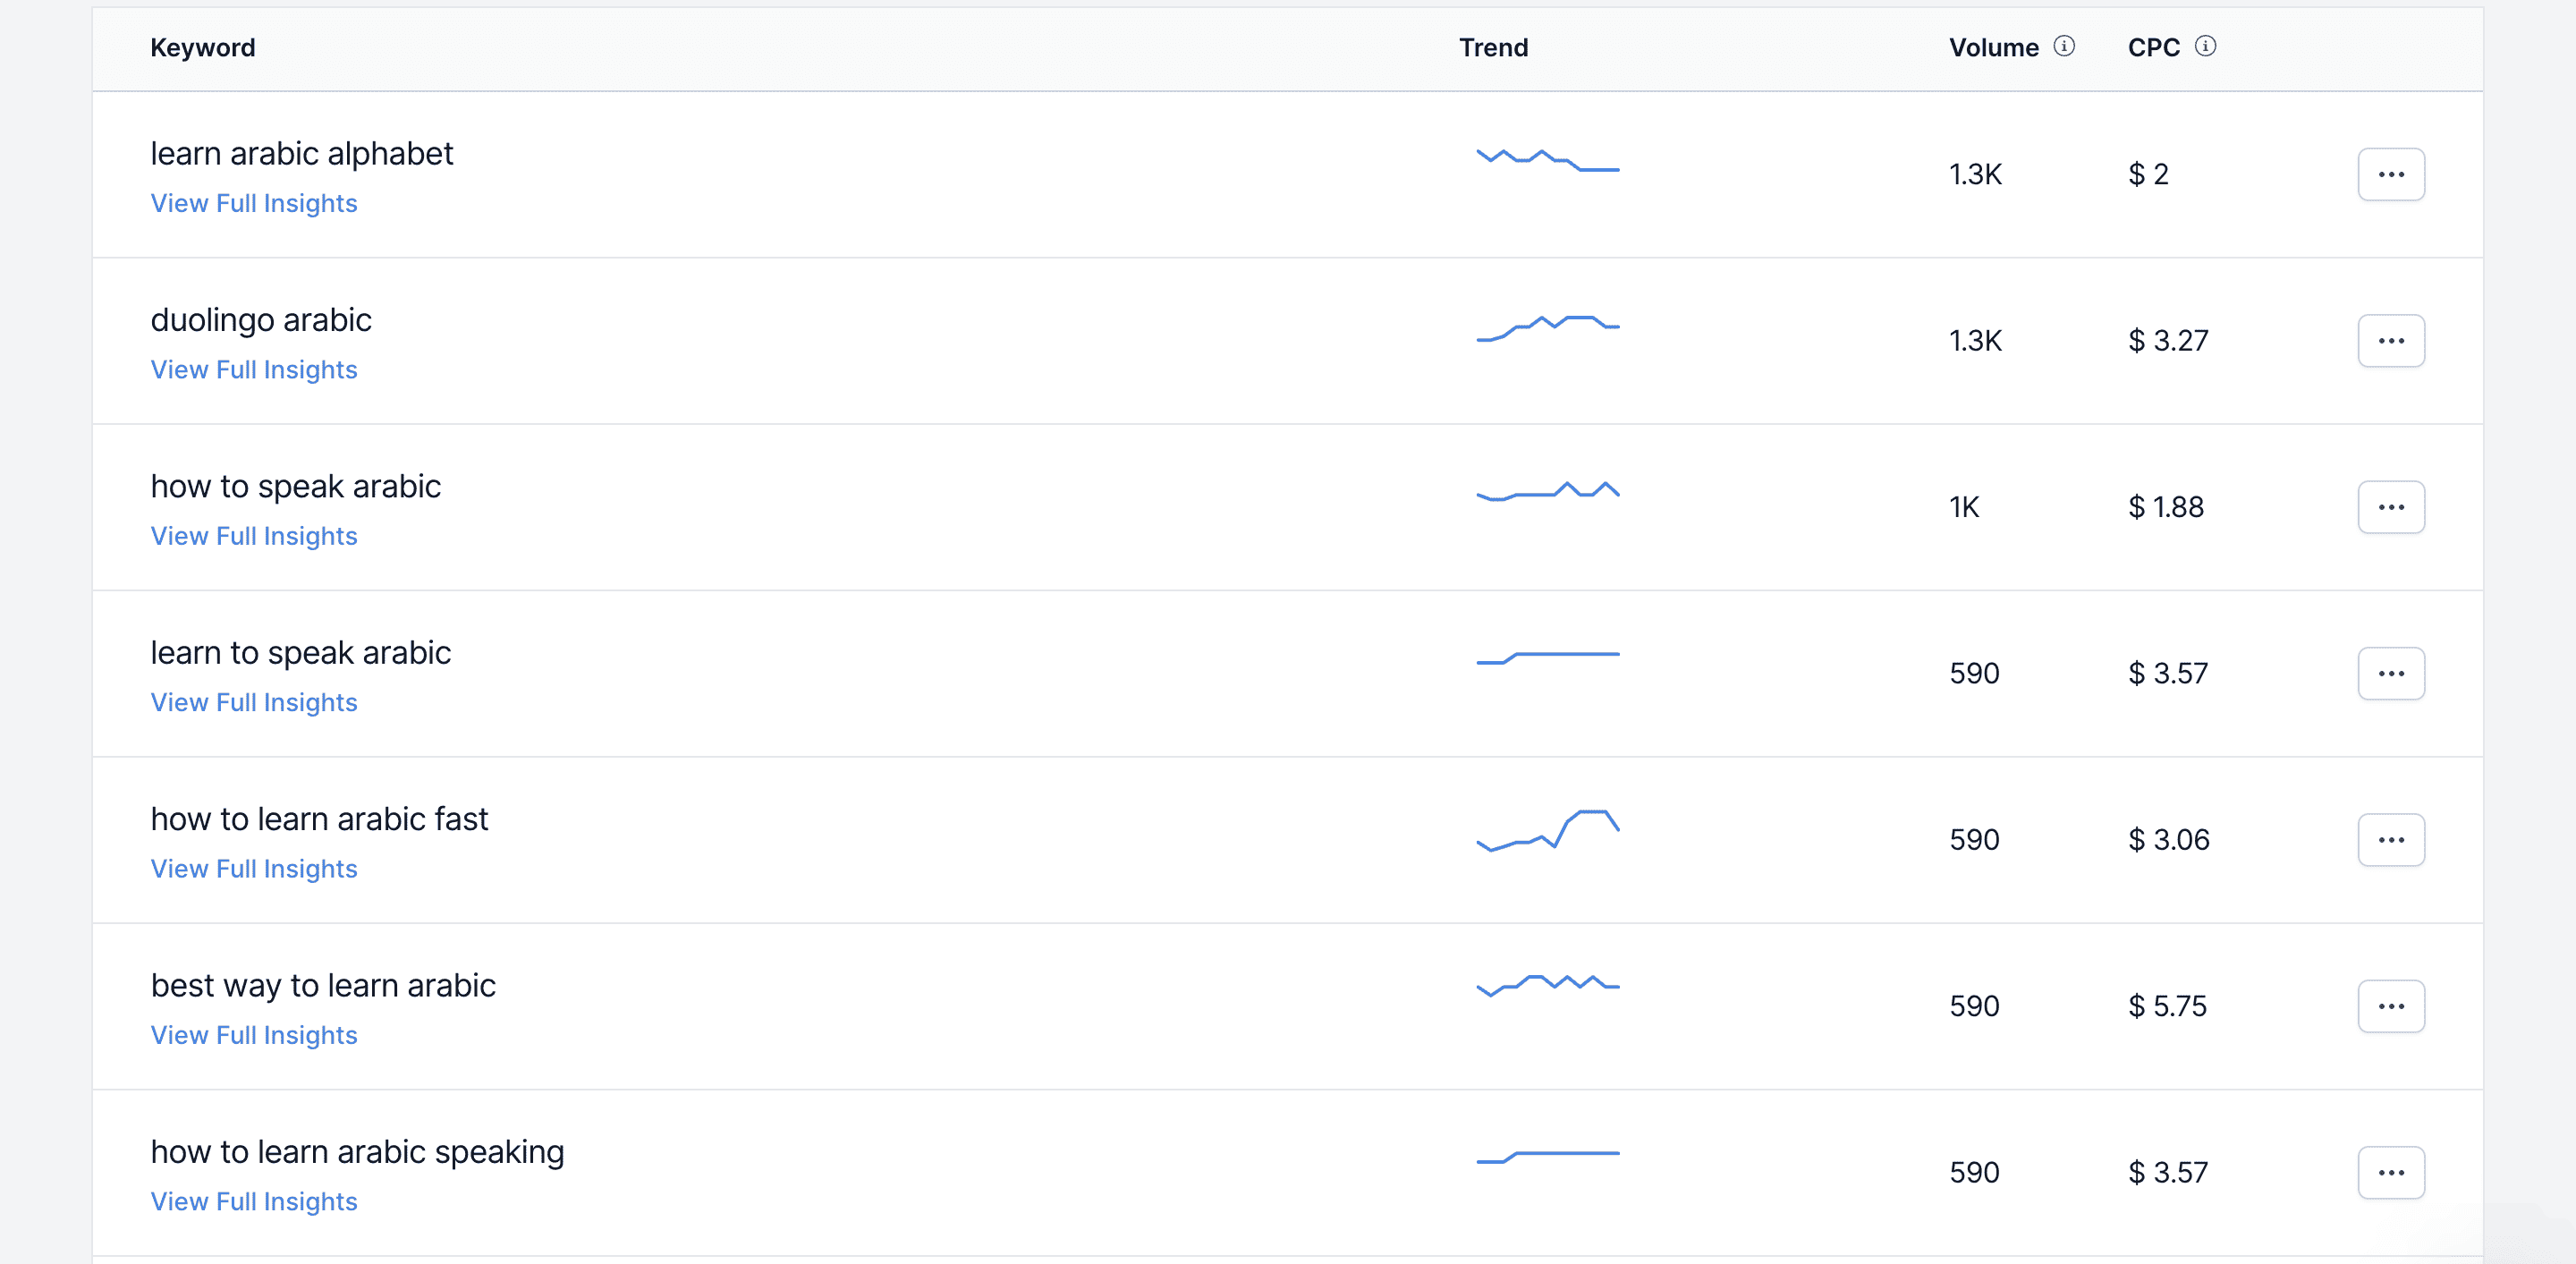The width and height of the screenshot is (2576, 1264).
Task: View Full Insights for how to learn arabic fast
Action: pos(253,868)
